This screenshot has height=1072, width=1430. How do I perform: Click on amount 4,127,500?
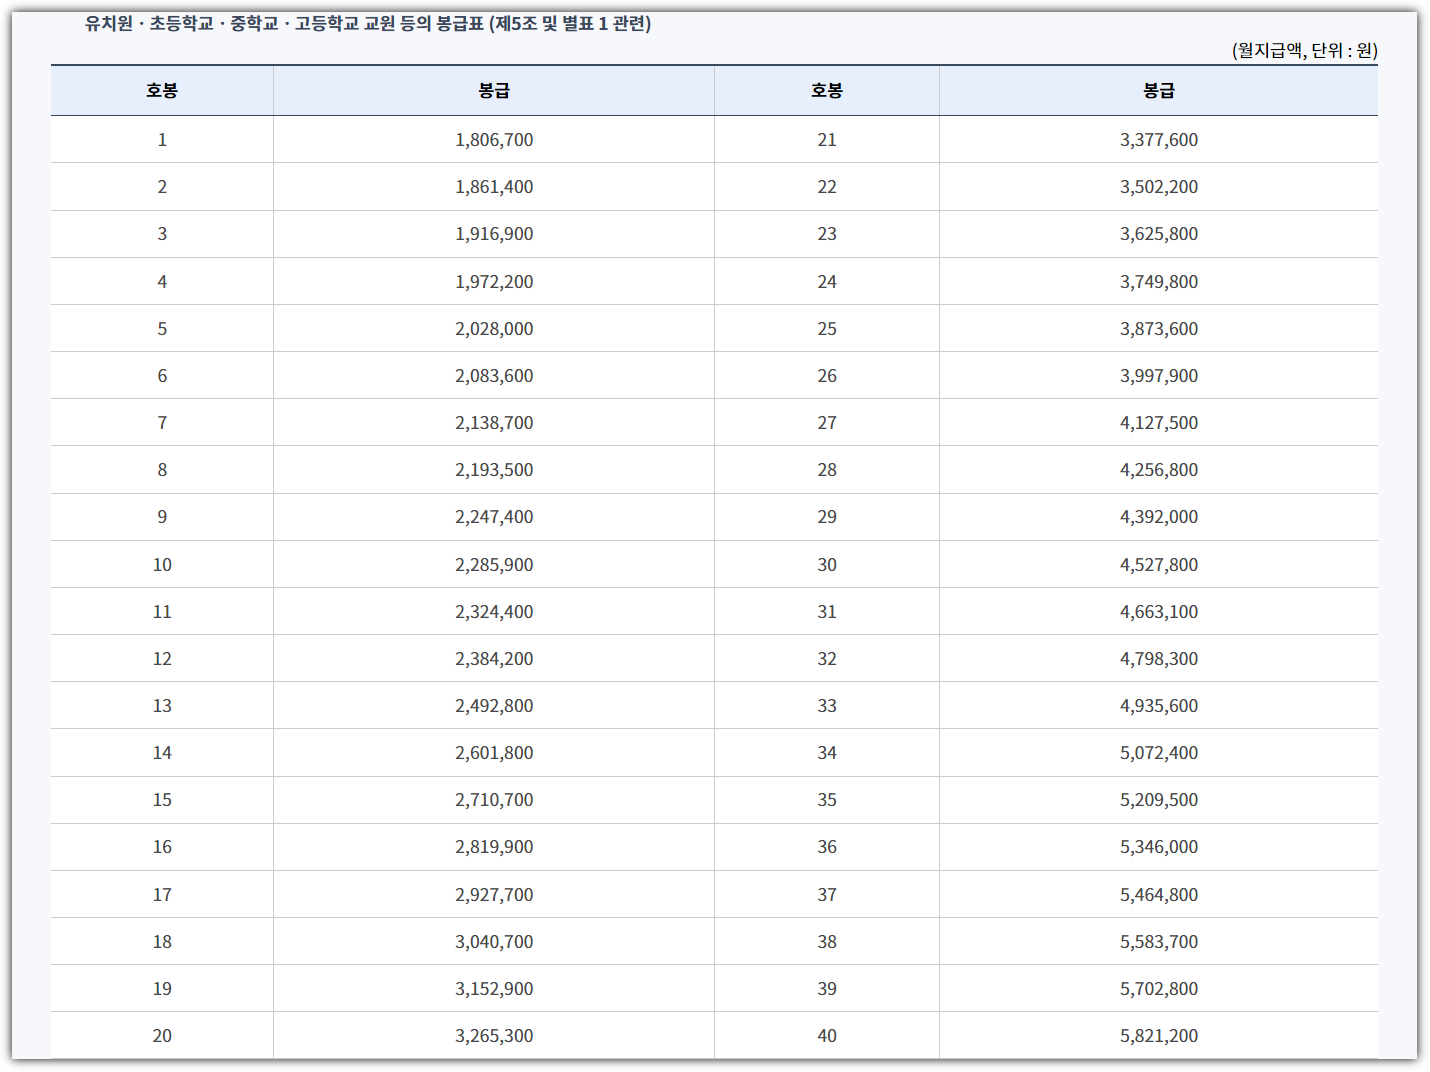pyautogui.click(x=1159, y=423)
